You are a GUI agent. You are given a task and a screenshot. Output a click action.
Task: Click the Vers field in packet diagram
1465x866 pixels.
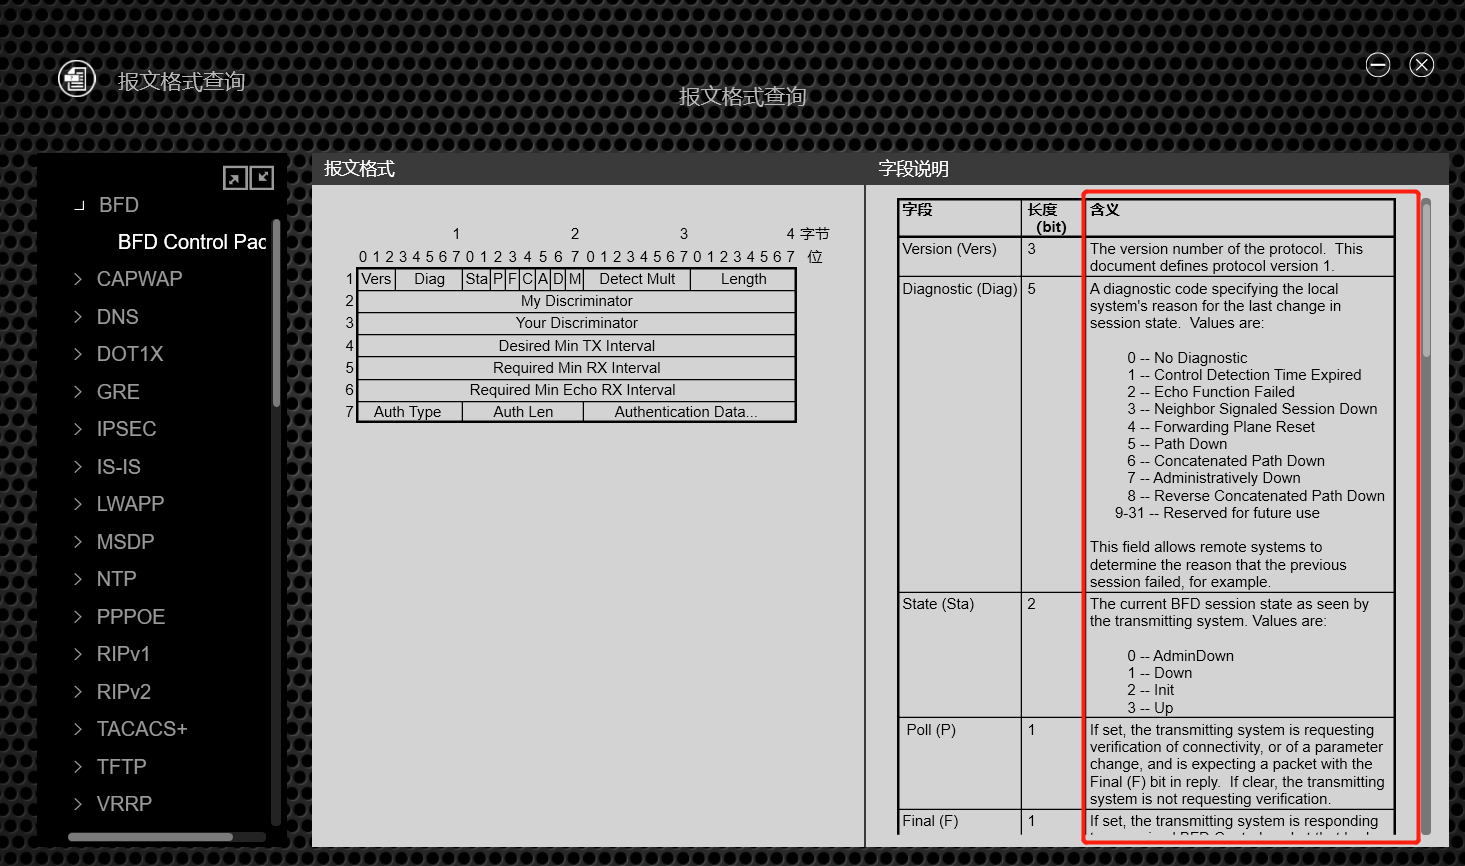pos(376,279)
